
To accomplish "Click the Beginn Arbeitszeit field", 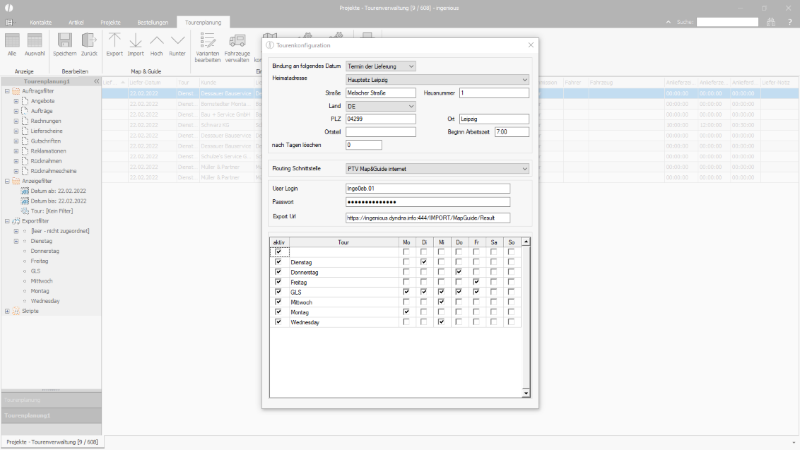I will coord(512,132).
